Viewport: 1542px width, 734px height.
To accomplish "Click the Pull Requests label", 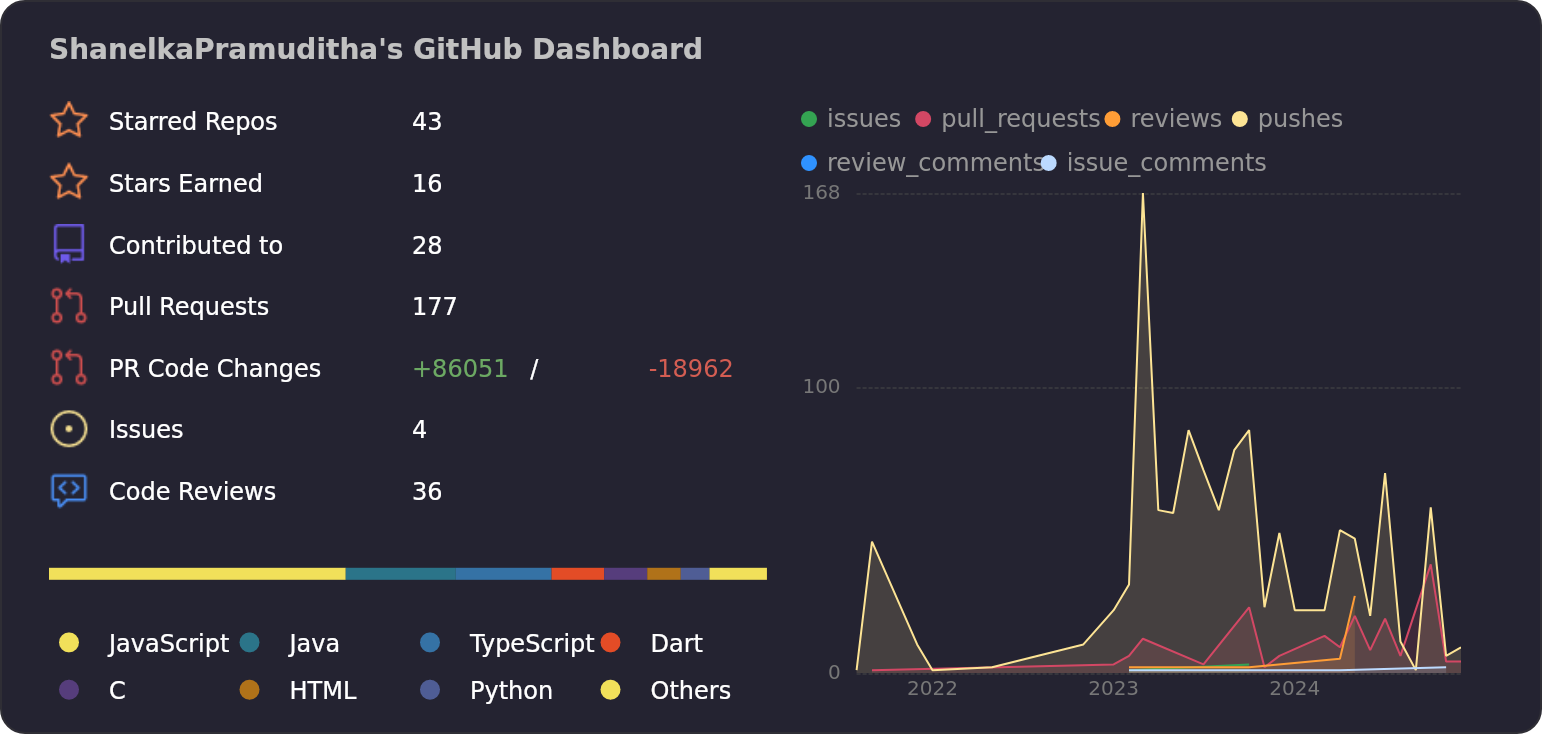I will tap(189, 307).
